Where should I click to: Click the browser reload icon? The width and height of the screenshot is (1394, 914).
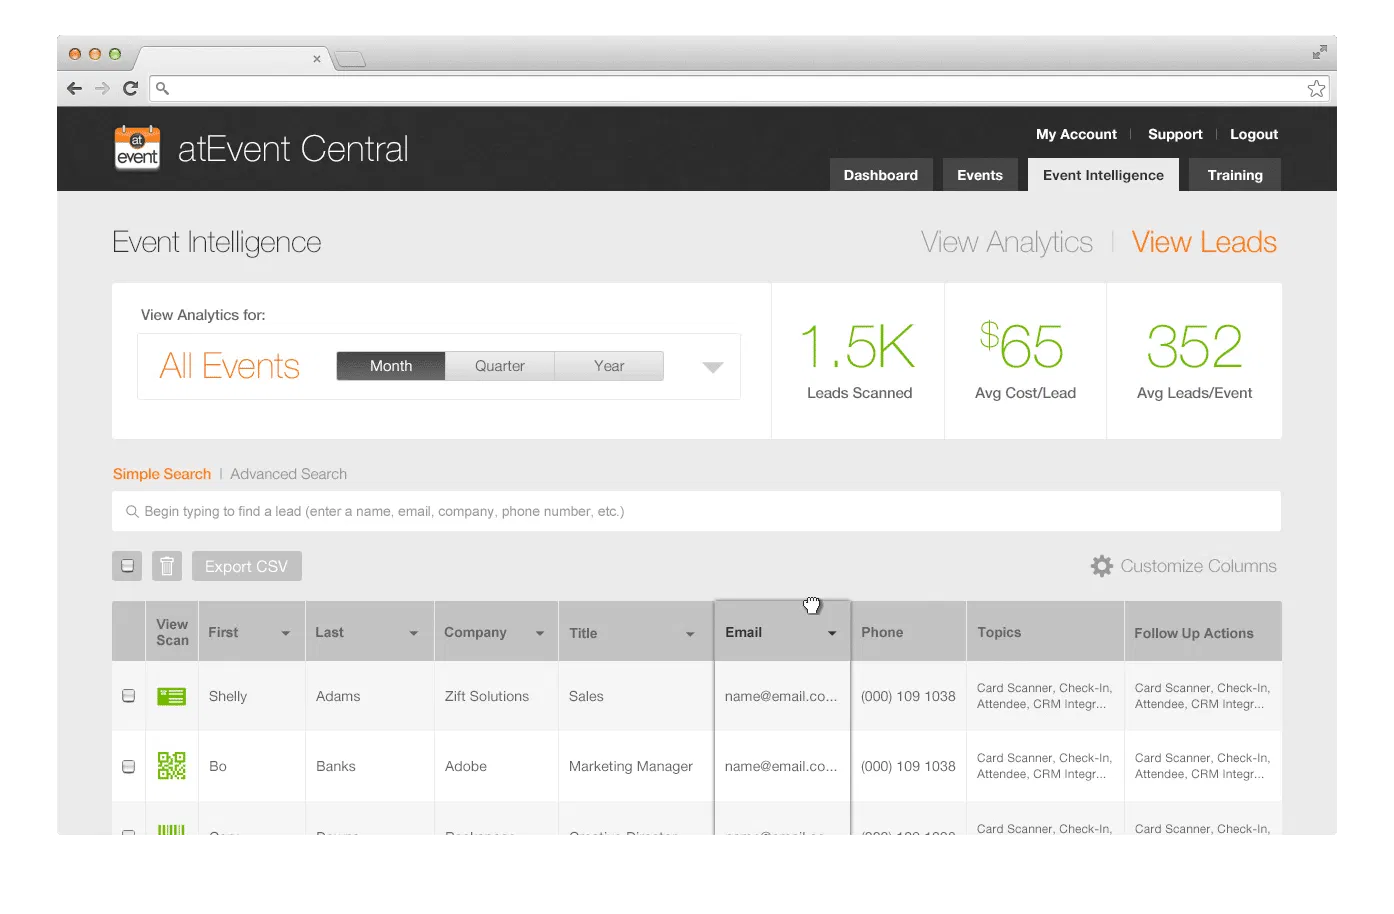click(x=130, y=88)
